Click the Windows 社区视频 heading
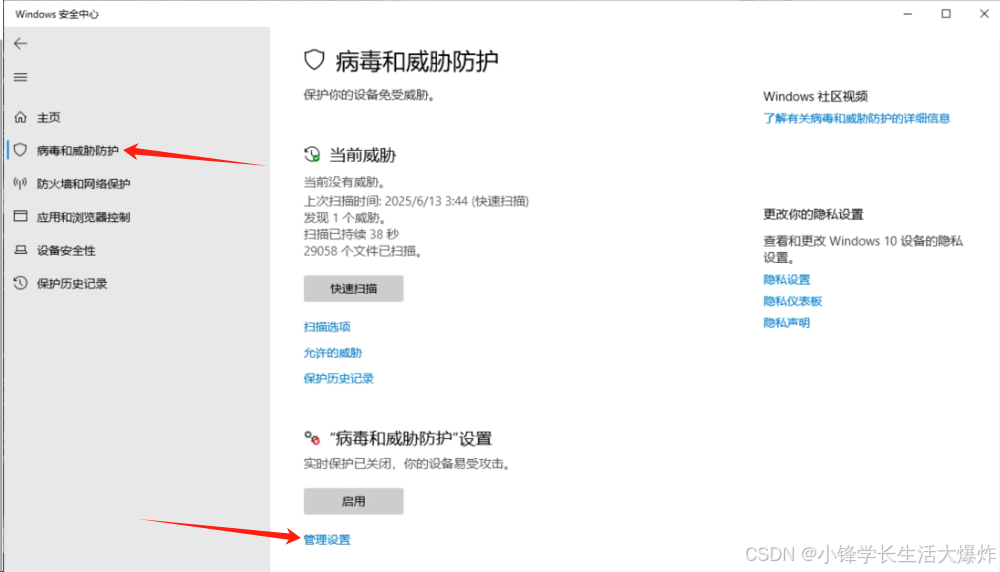 (x=816, y=96)
